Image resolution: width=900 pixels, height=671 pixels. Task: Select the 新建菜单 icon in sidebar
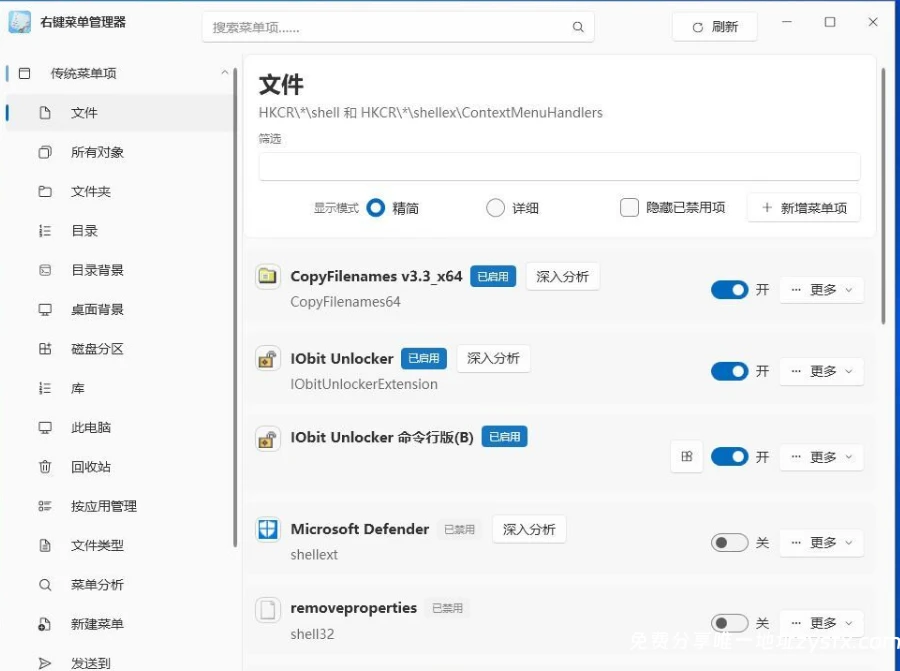point(45,624)
